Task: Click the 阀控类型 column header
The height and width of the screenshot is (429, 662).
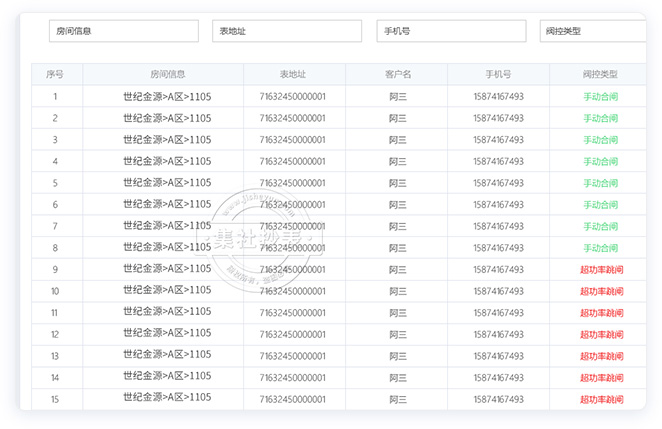Action: 600,74
